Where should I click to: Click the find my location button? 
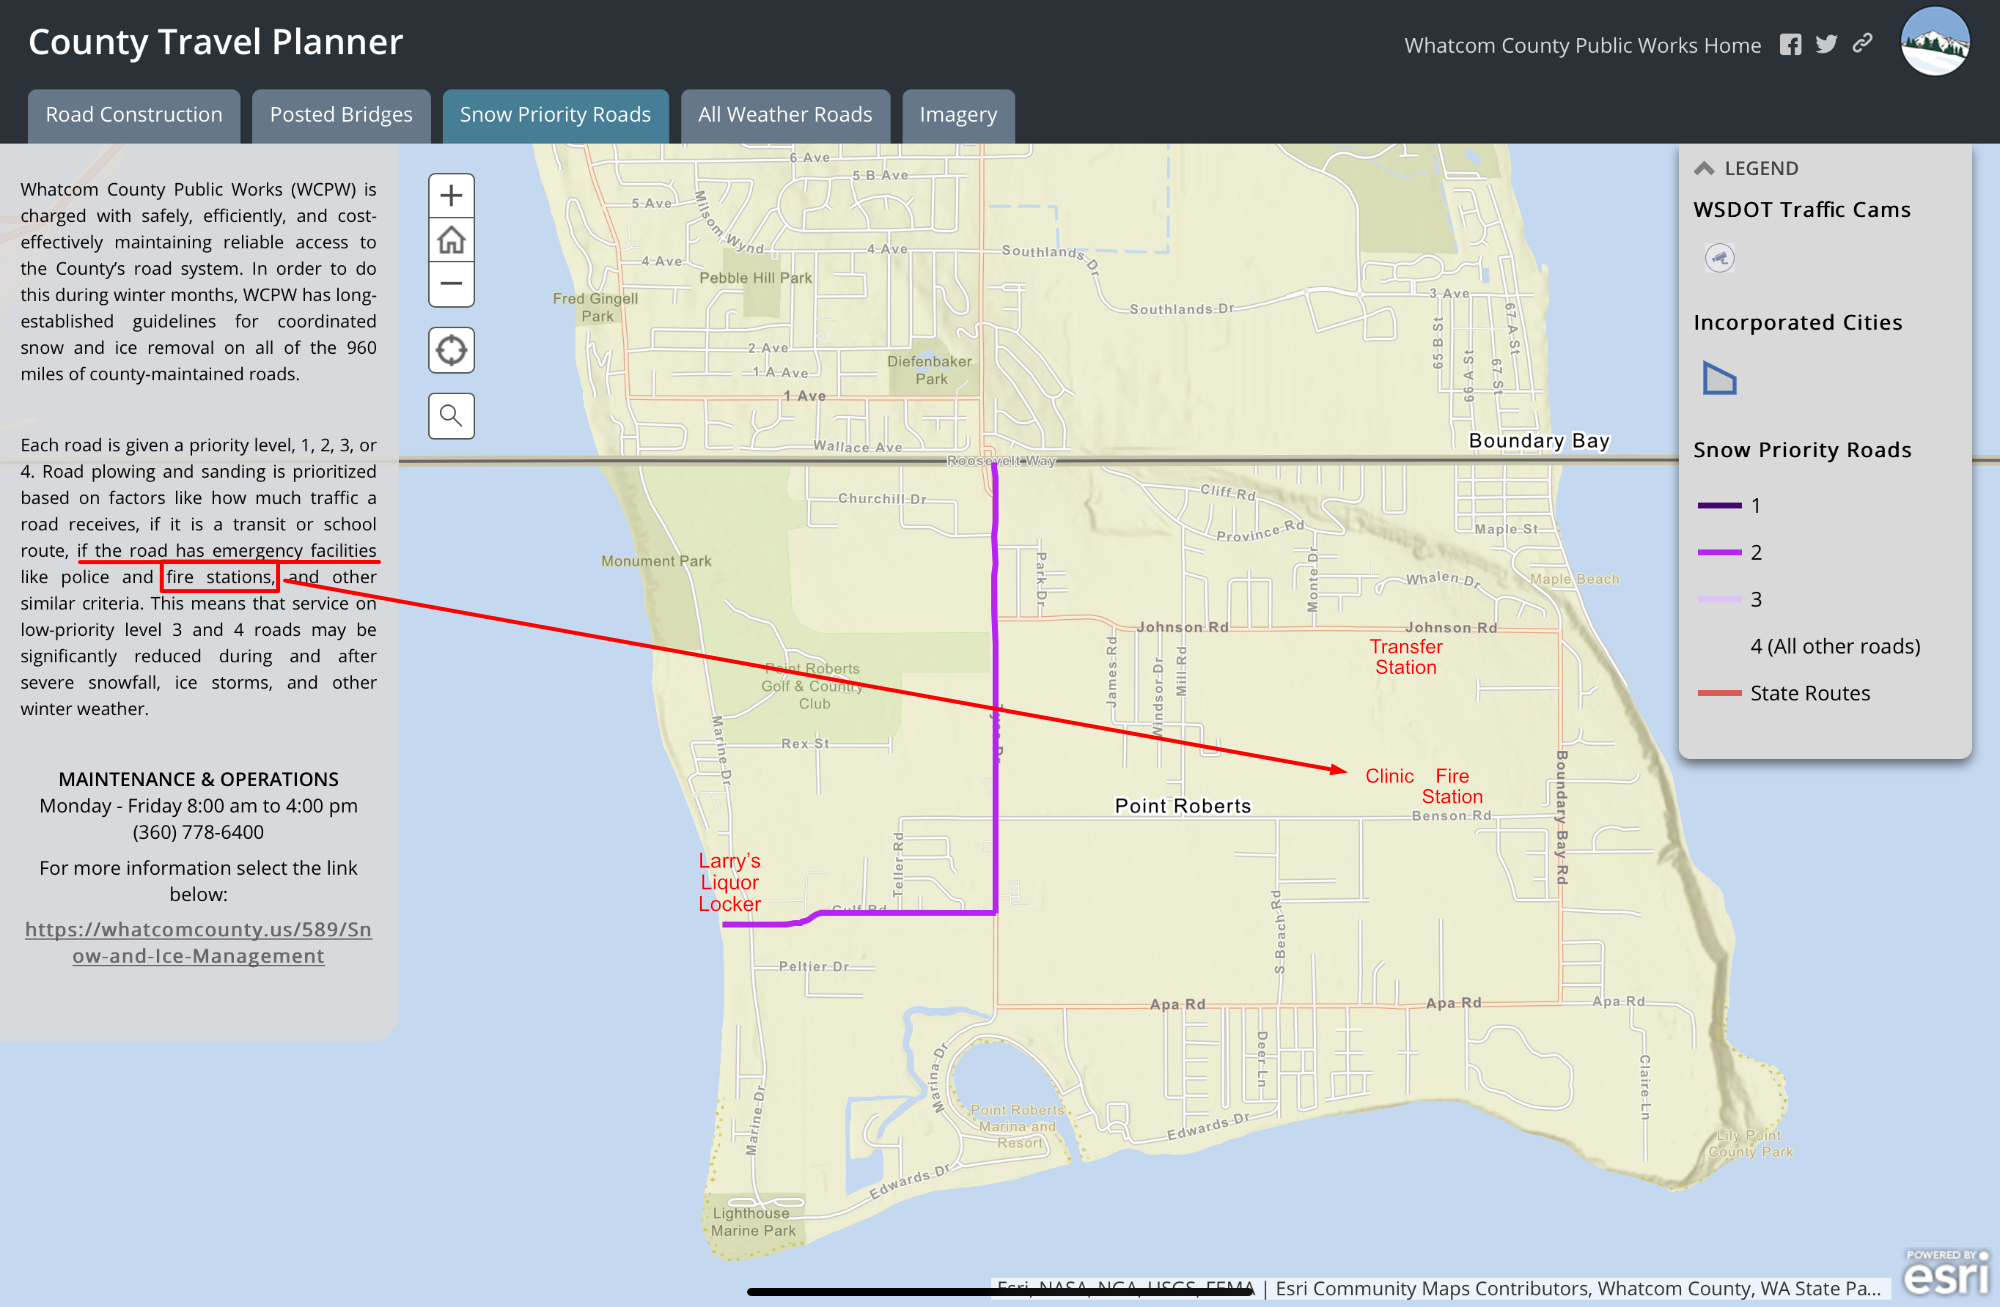(x=451, y=351)
